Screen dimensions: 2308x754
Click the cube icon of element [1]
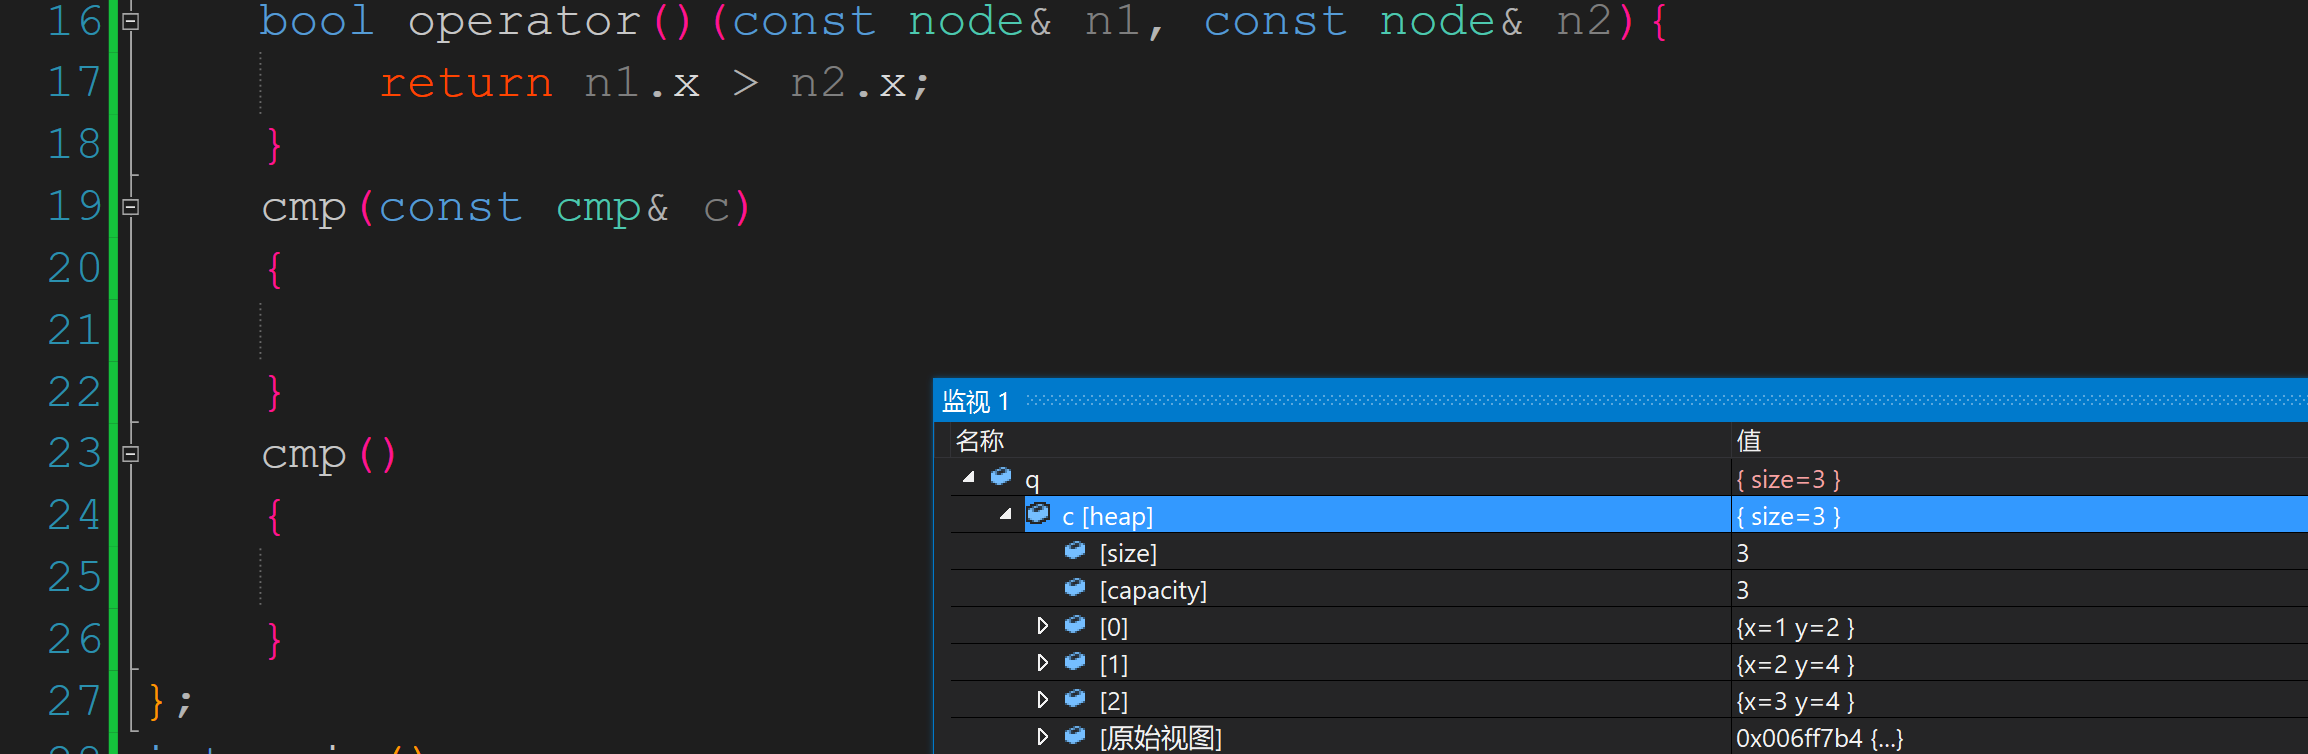point(1075,662)
